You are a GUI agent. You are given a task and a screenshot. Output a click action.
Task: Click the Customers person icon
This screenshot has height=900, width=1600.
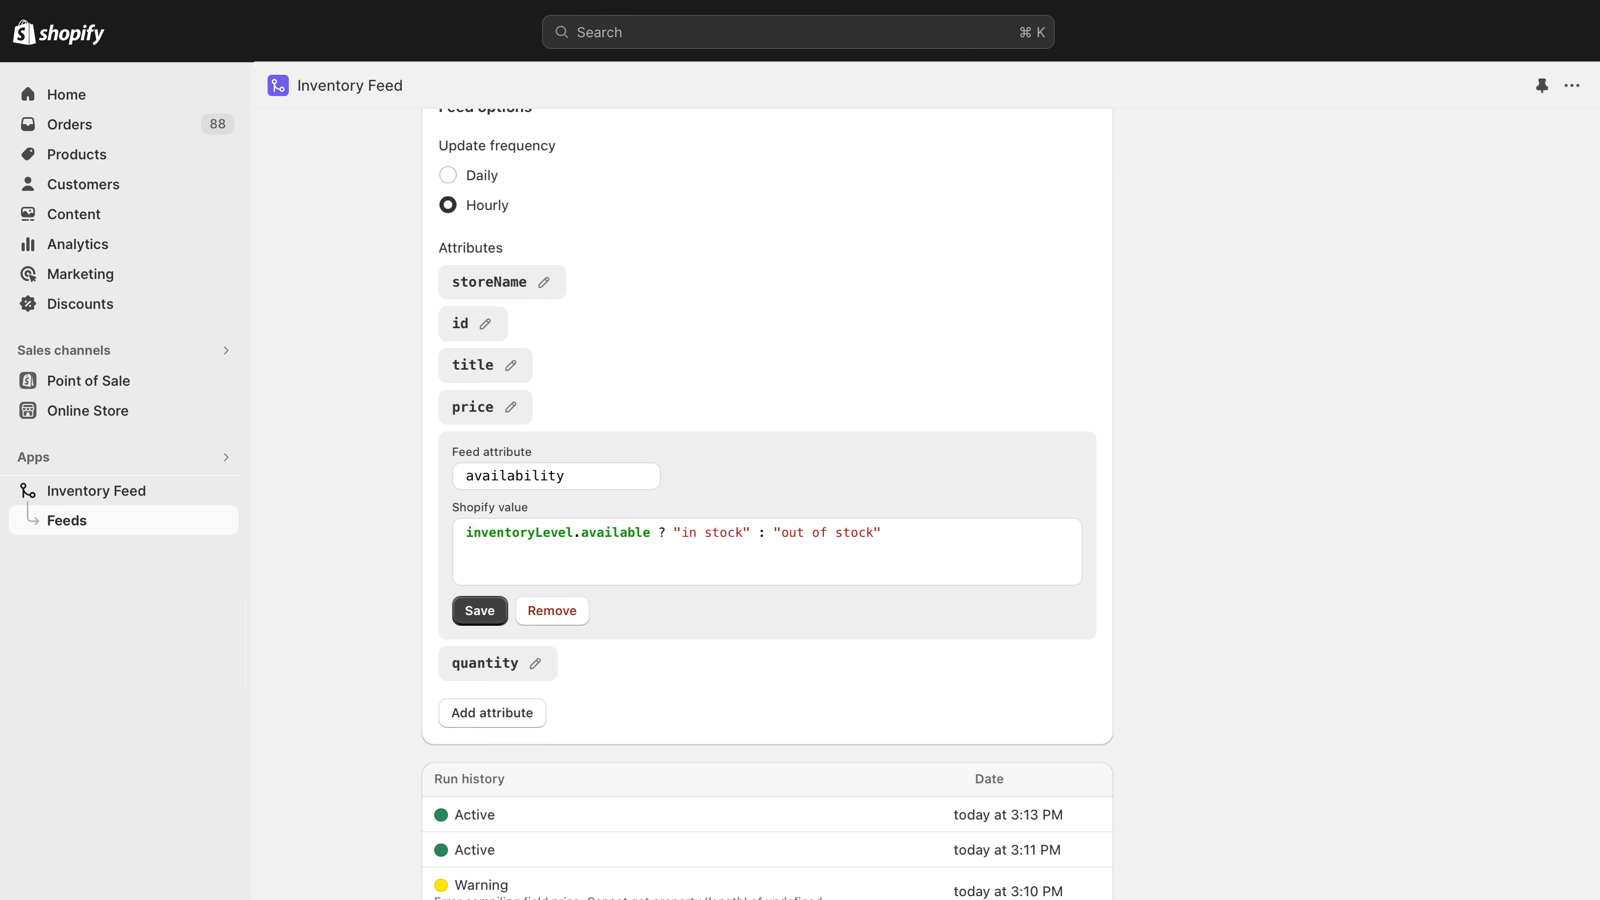pyautogui.click(x=28, y=184)
